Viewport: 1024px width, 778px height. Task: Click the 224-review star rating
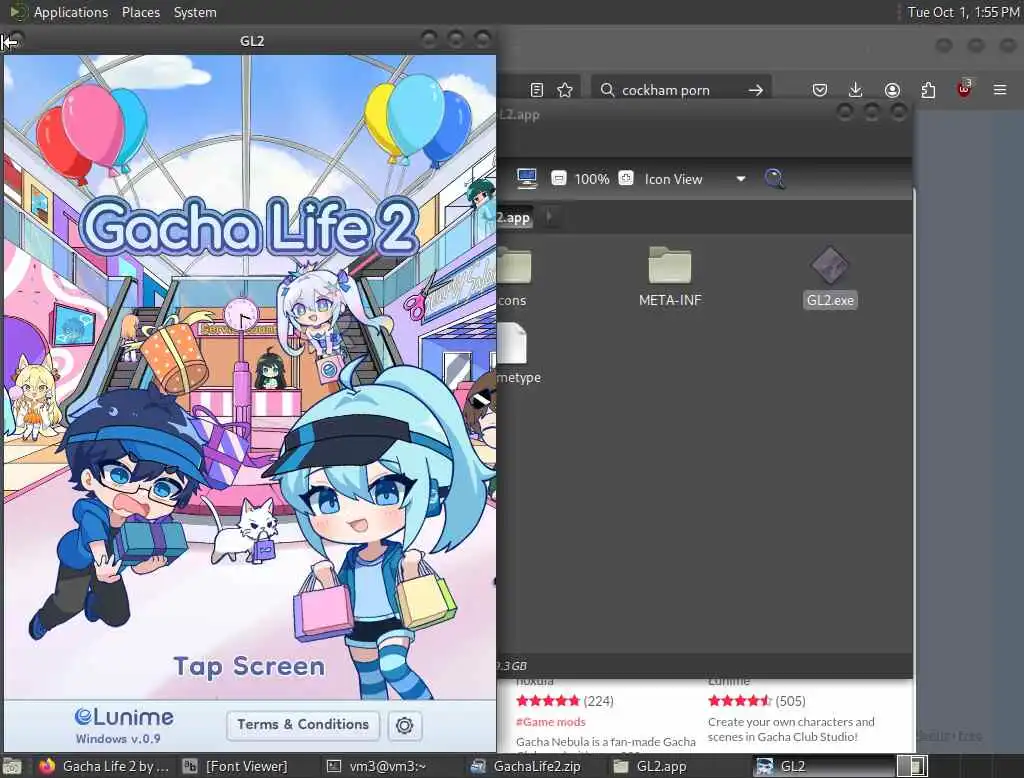(x=547, y=701)
